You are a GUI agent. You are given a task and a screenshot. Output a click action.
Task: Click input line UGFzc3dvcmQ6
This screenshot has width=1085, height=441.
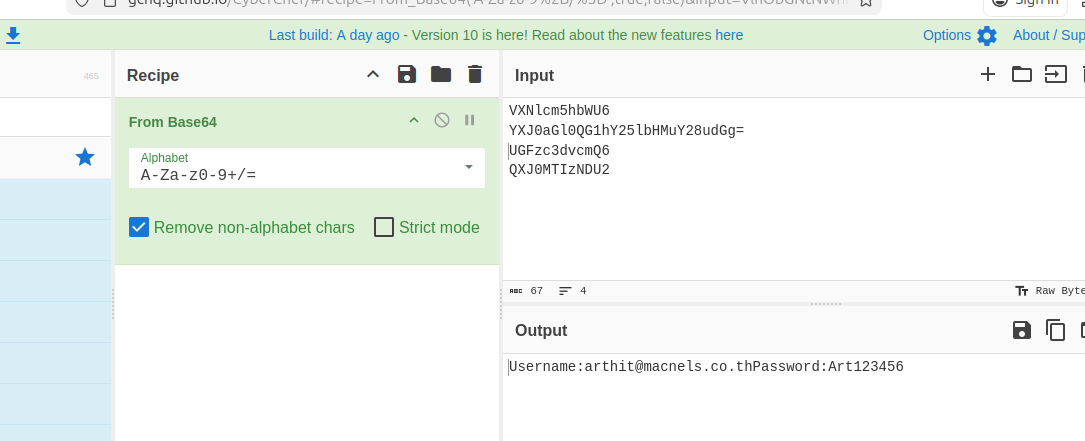[x=559, y=151]
